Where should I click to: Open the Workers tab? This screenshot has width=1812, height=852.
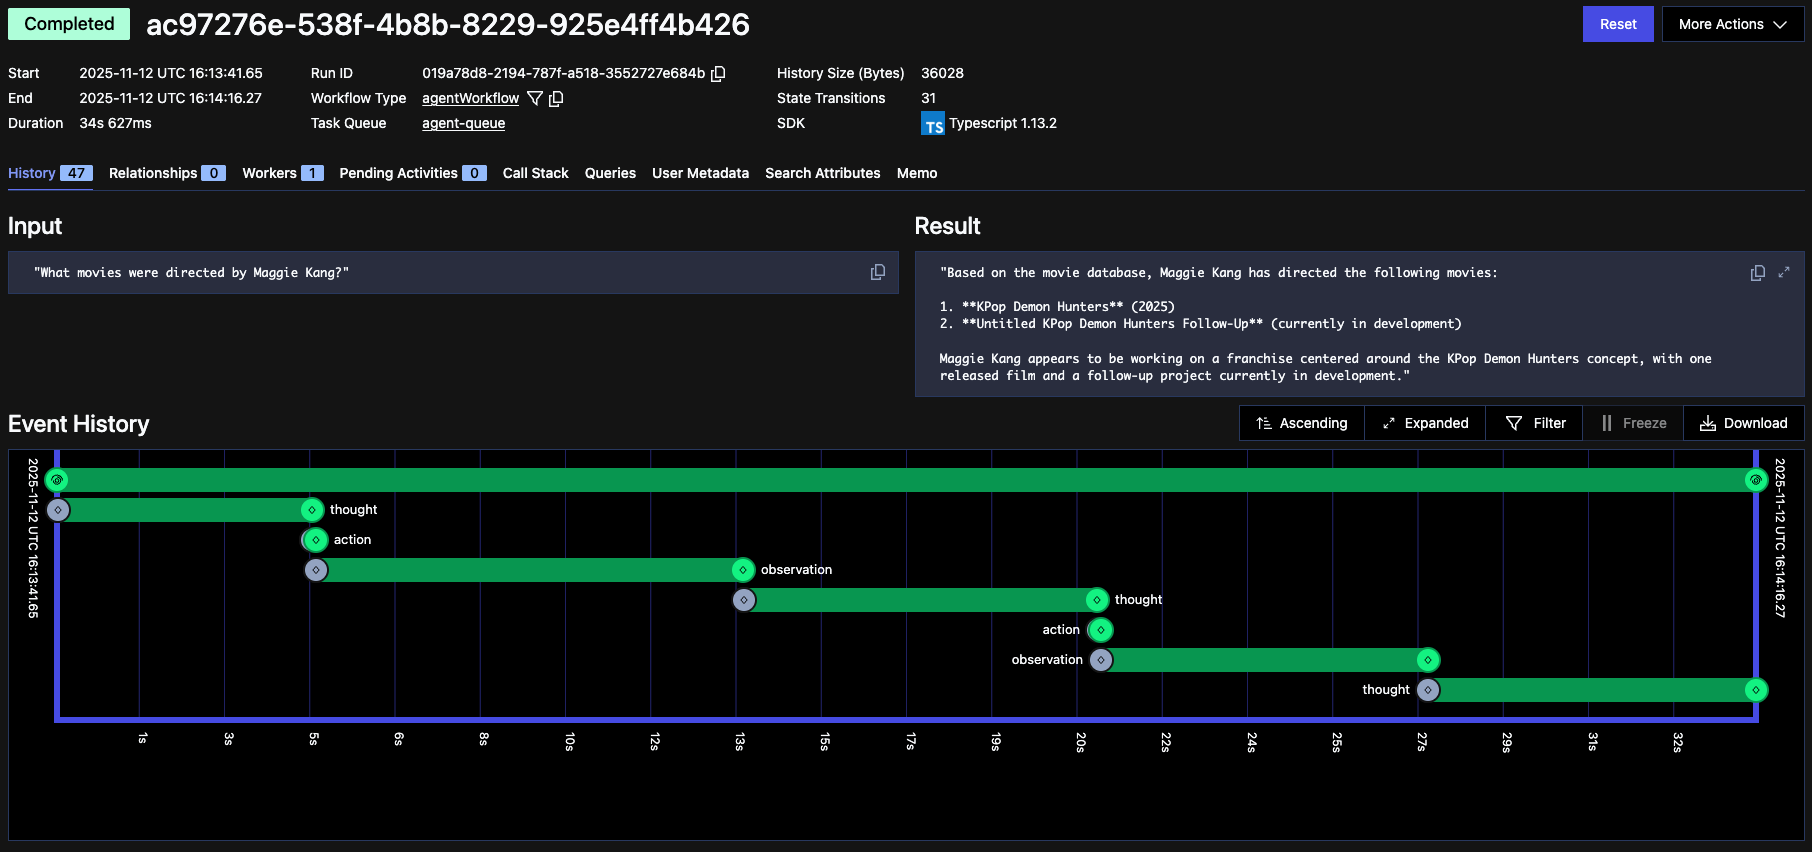point(282,173)
